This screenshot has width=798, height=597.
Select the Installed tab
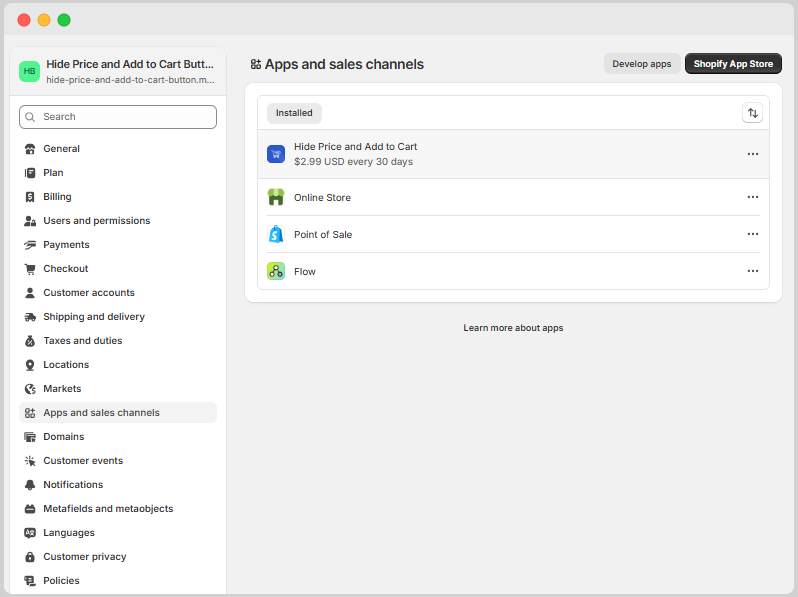(294, 113)
